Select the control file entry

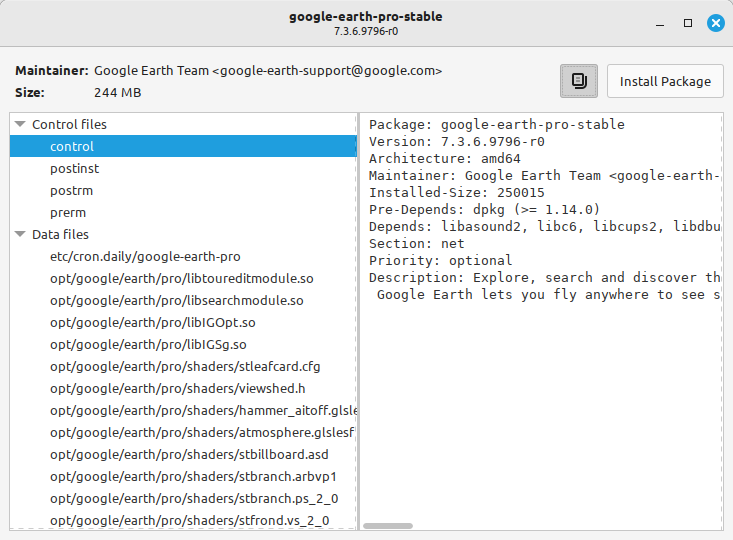click(x=183, y=146)
